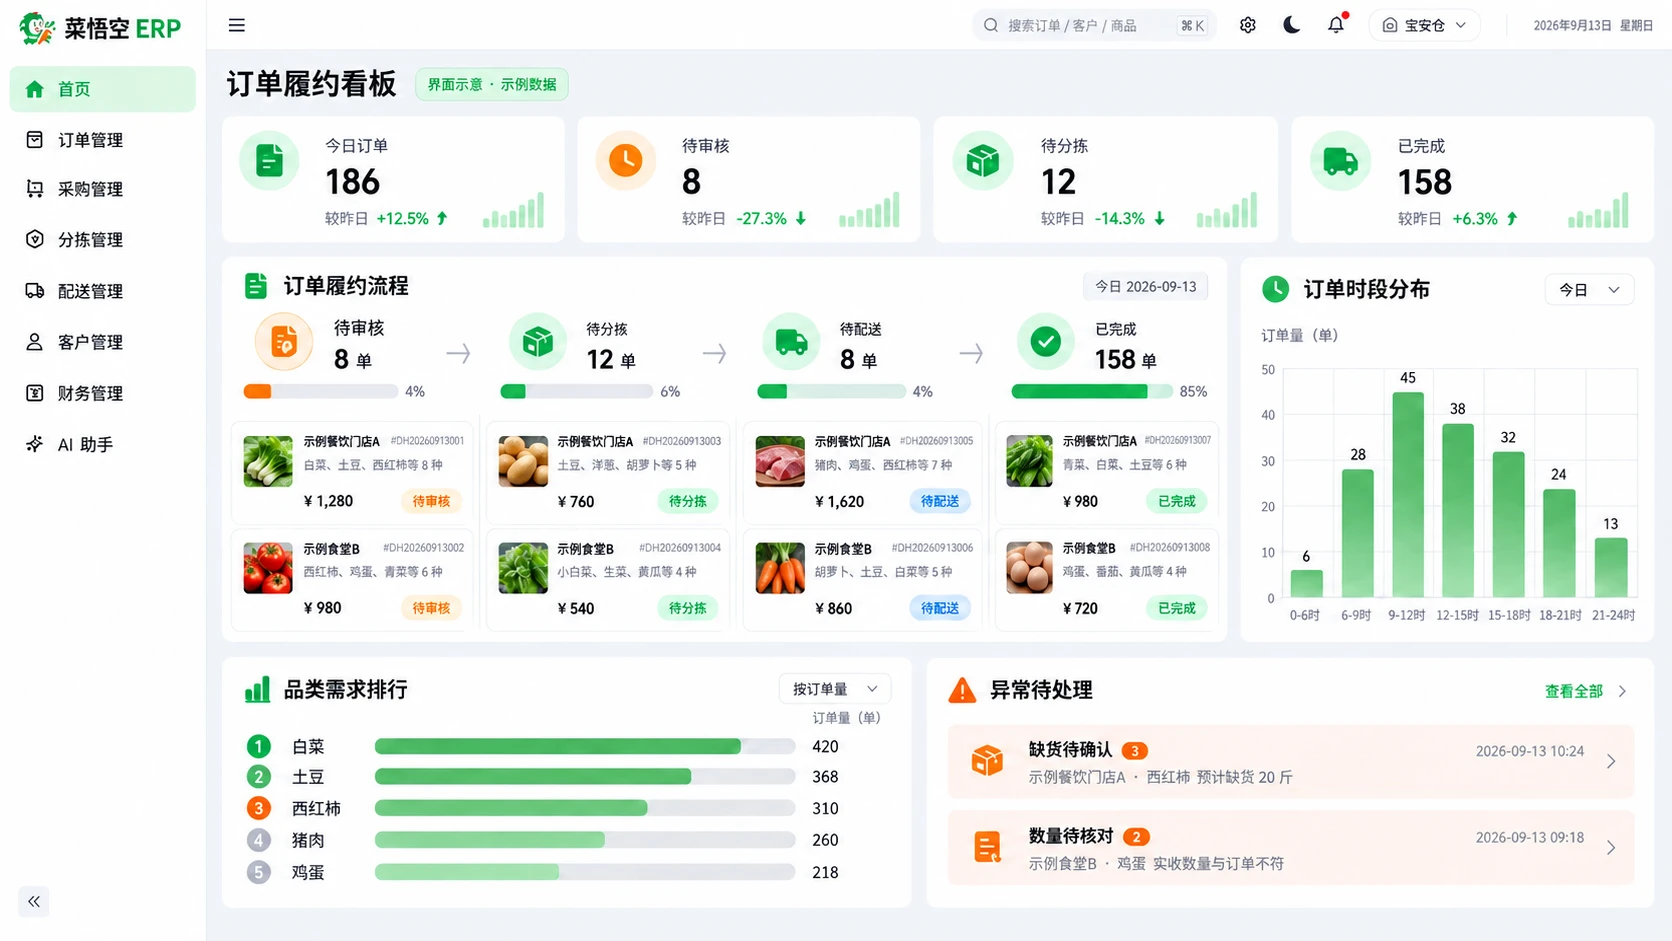This screenshot has width=1672, height=941.
Task: Expand the 数量待核对 alert chevron
Action: [1611, 848]
